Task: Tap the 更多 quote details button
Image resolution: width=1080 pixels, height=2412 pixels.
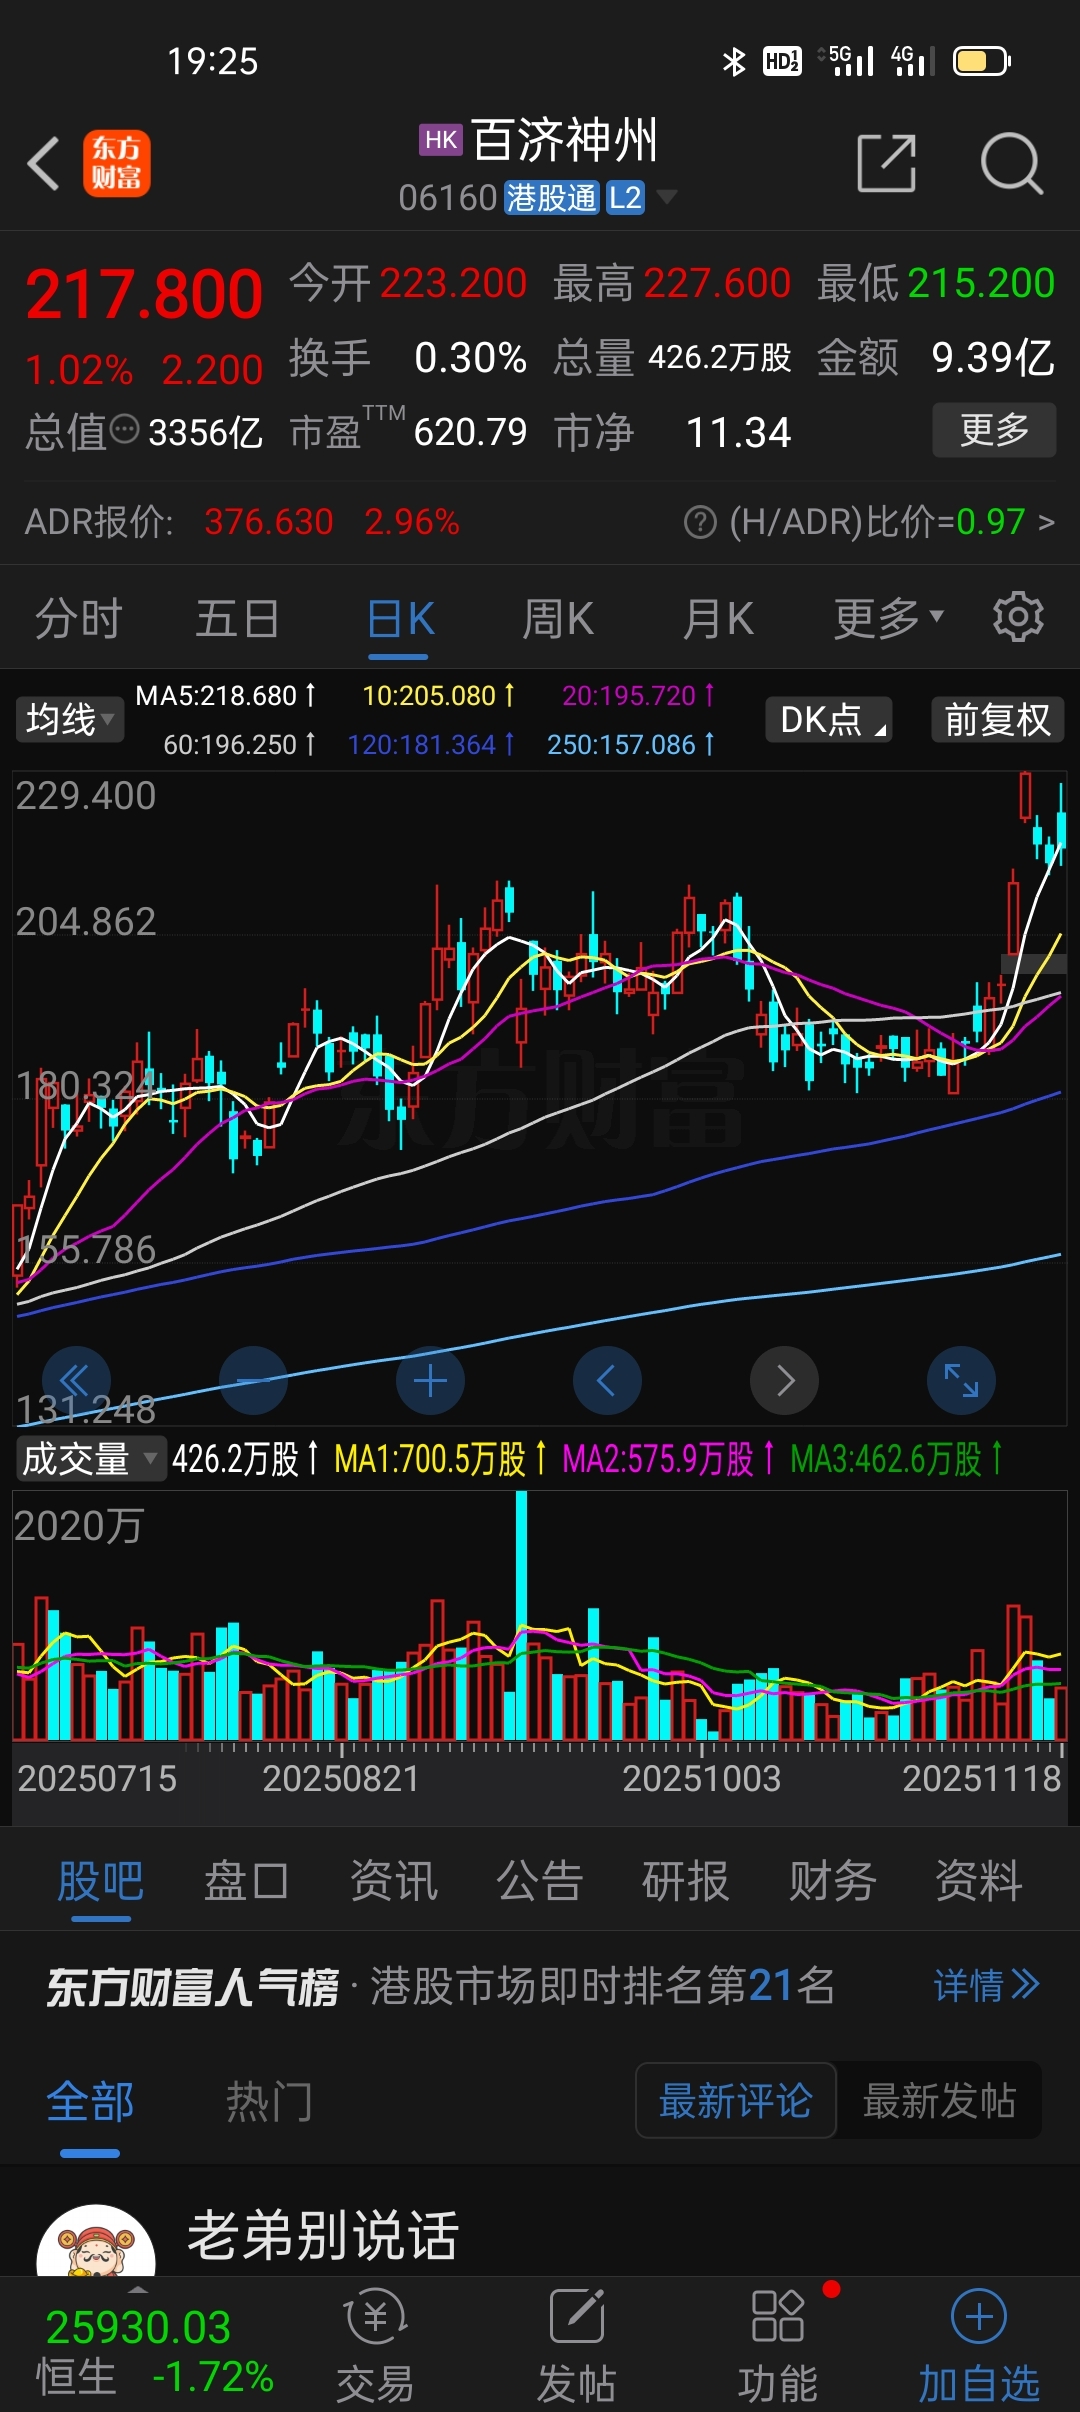Action: coord(994,430)
